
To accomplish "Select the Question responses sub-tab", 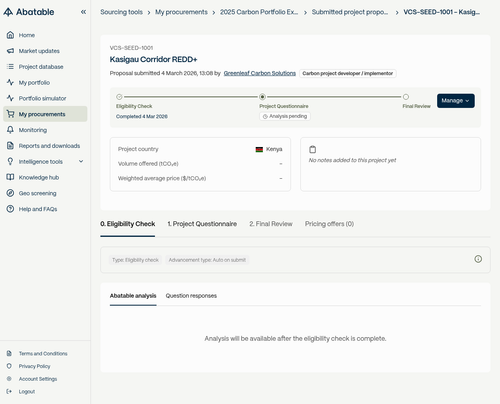I will 191,296.
